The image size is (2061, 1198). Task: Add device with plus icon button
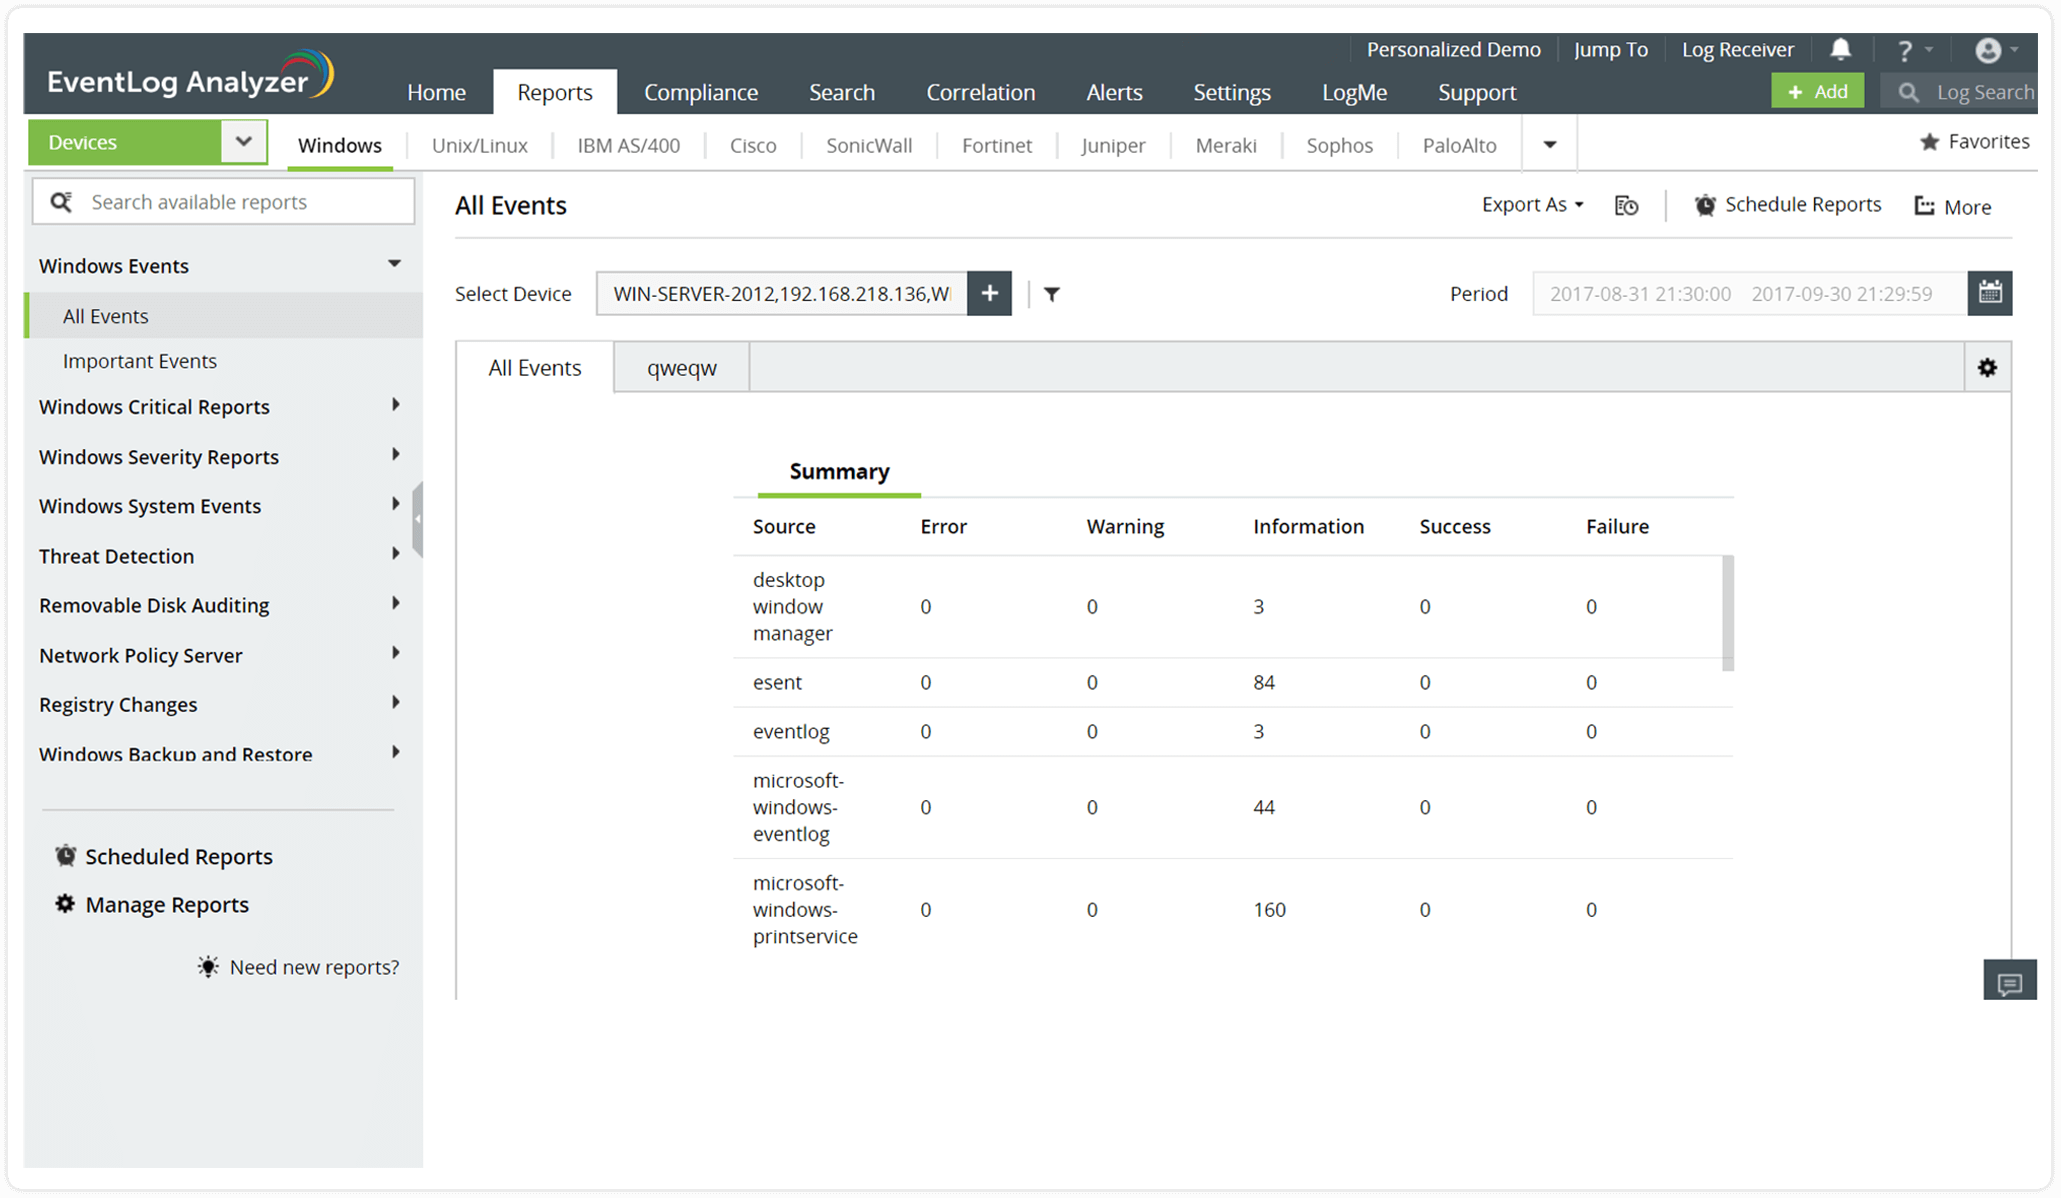[x=989, y=293]
